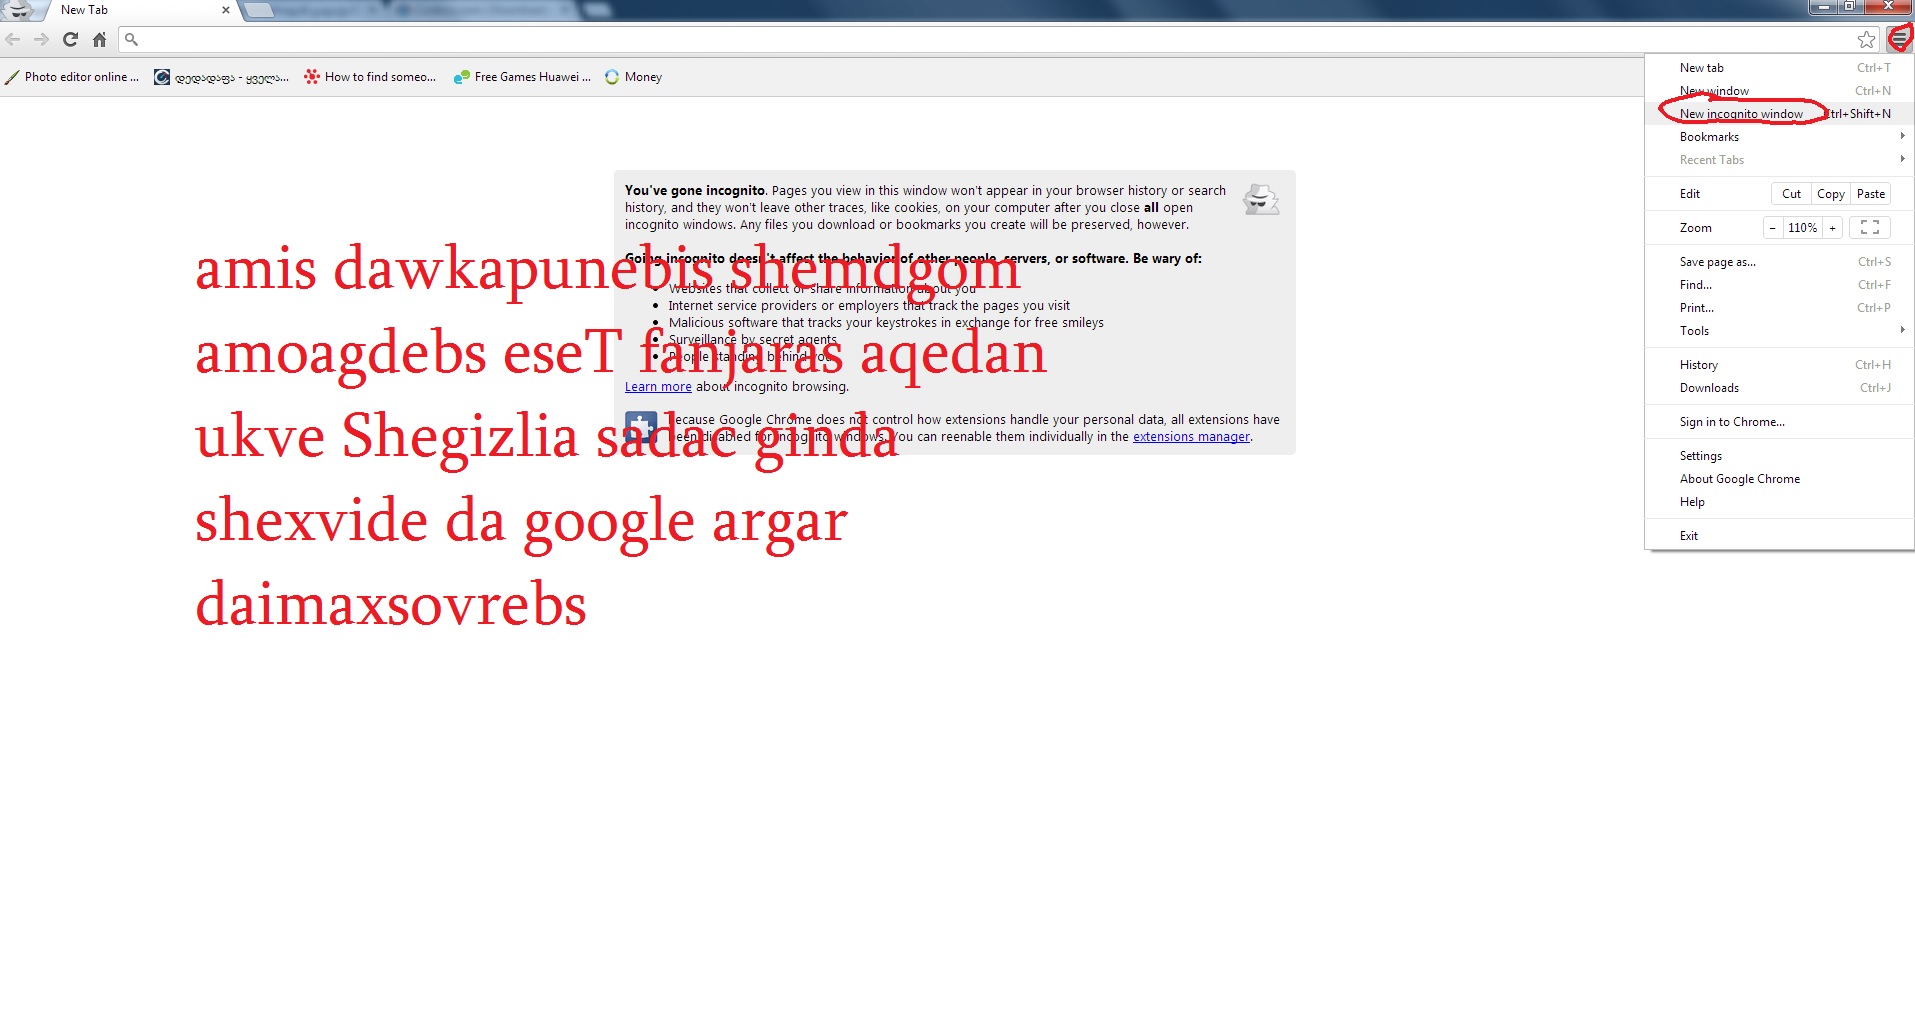The image size is (1915, 1031).
Task: Choose Find from the menu
Action: [1779, 285]
